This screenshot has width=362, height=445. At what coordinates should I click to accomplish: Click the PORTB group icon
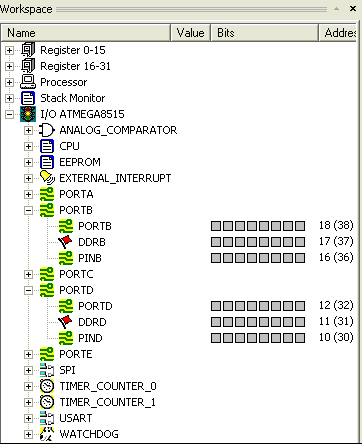click(47, 210)
